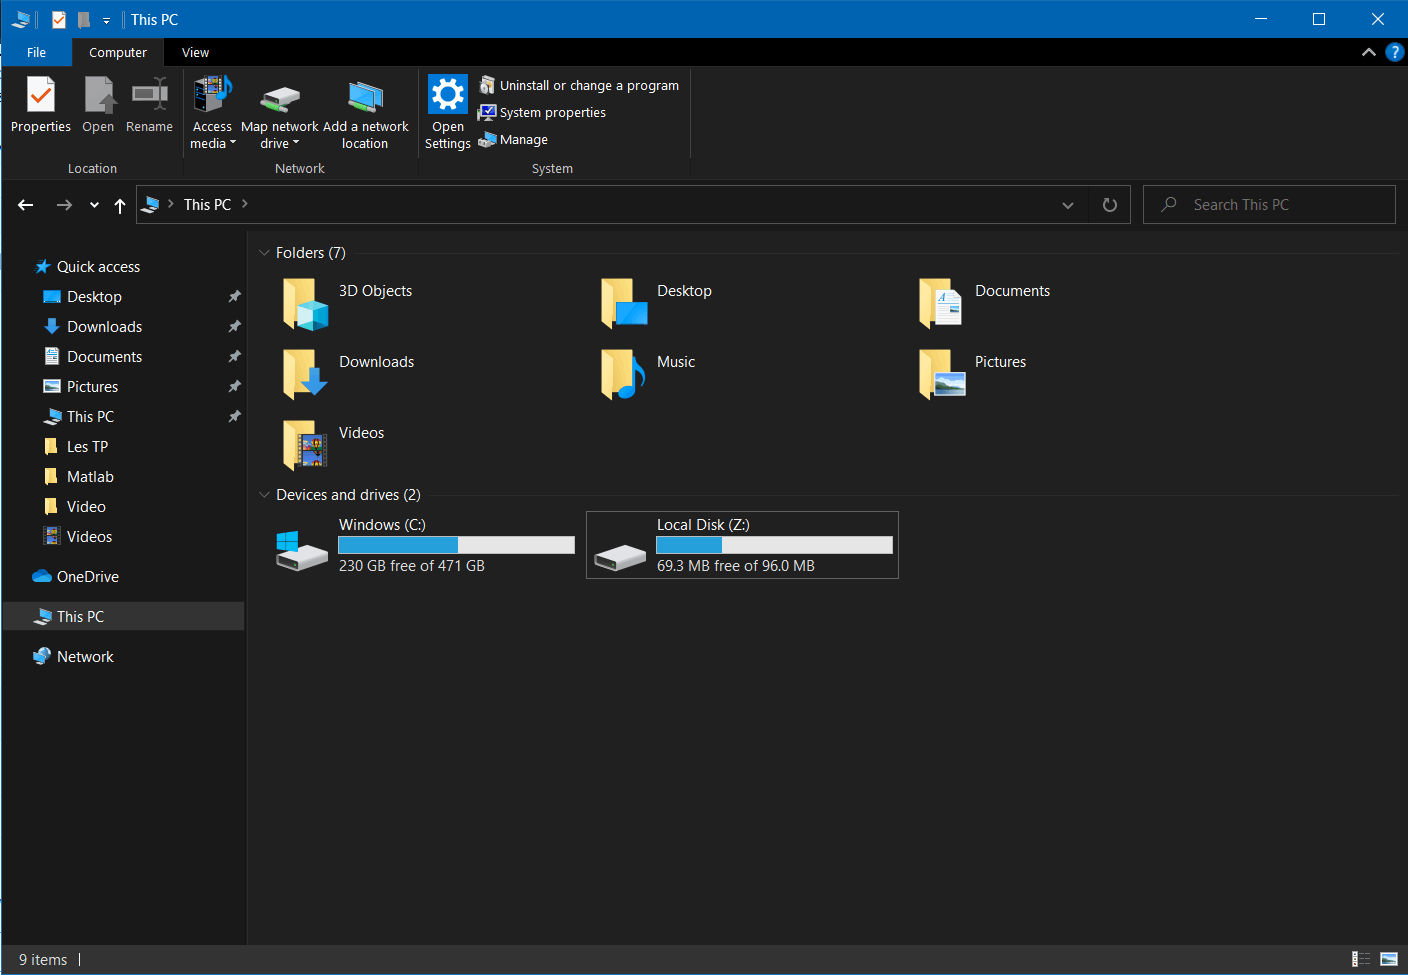Unpin Desktop from Quick access
The height and width of the screenshot is (975, 1408).
point(234,297)
